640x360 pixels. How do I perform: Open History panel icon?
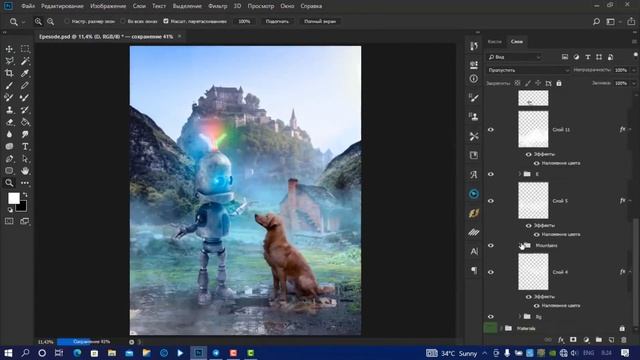pyautogui.click(x=473, y=46)
